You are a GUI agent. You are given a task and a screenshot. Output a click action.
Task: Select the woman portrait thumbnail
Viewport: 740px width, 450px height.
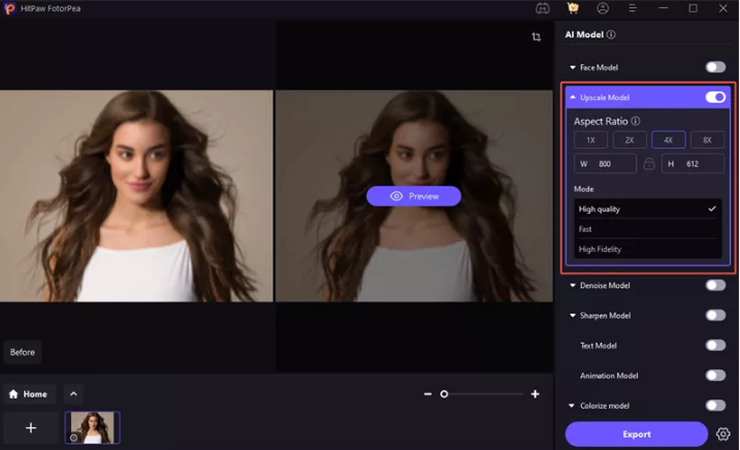pos(92,428)
